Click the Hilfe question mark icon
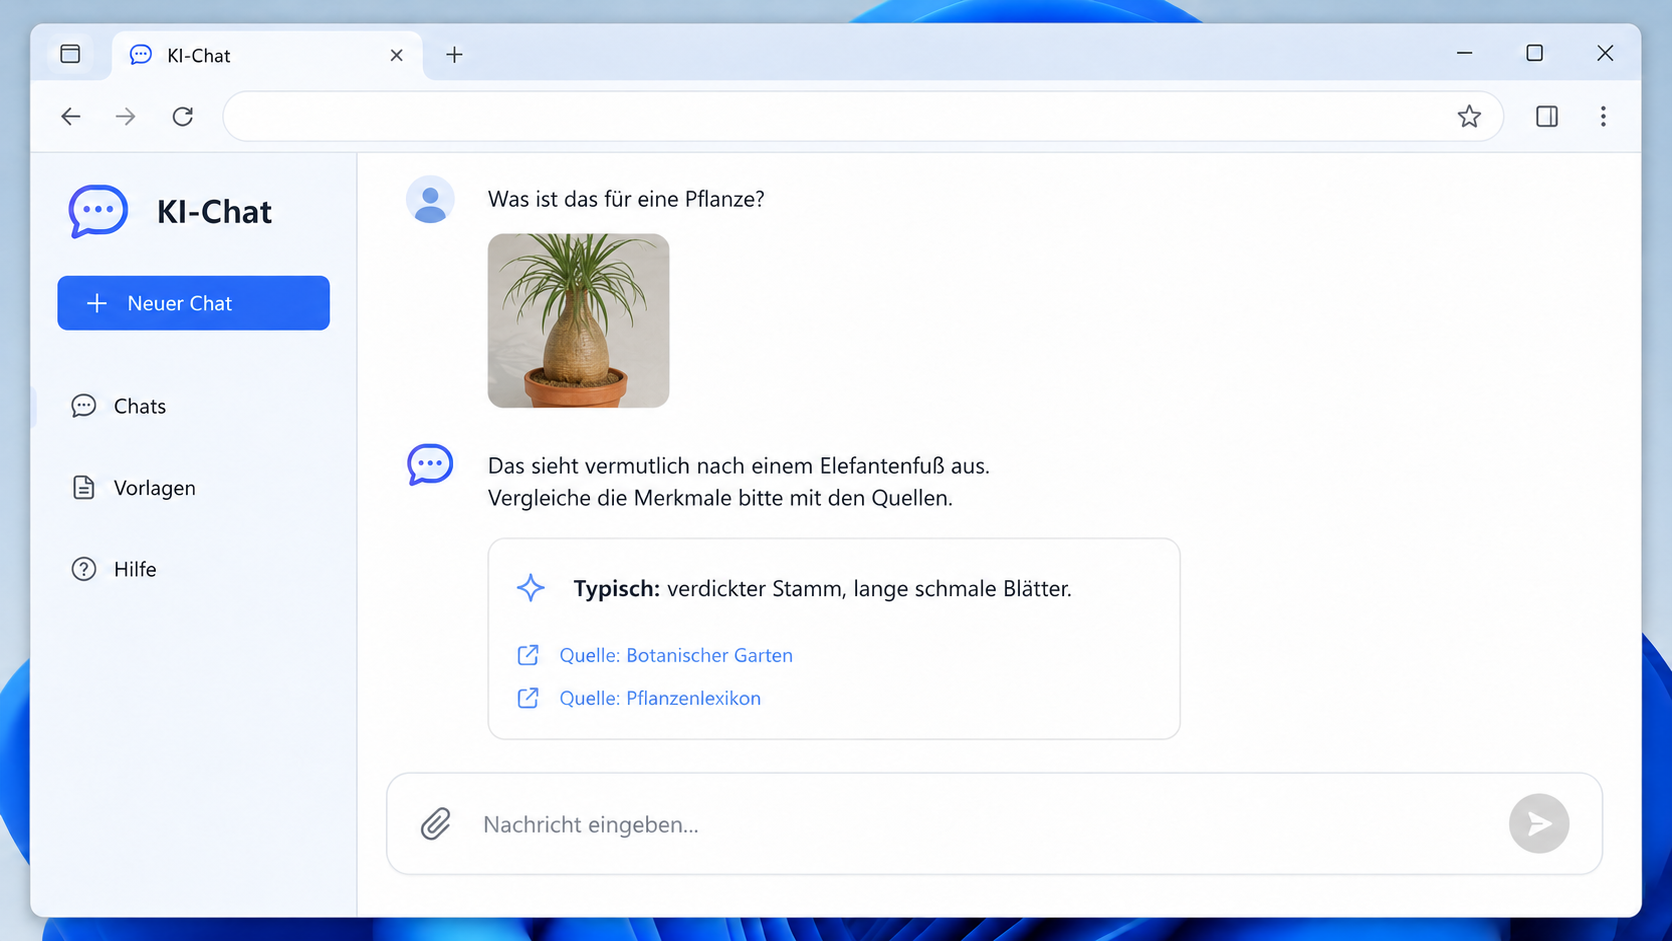 click(x=84, y=569)
